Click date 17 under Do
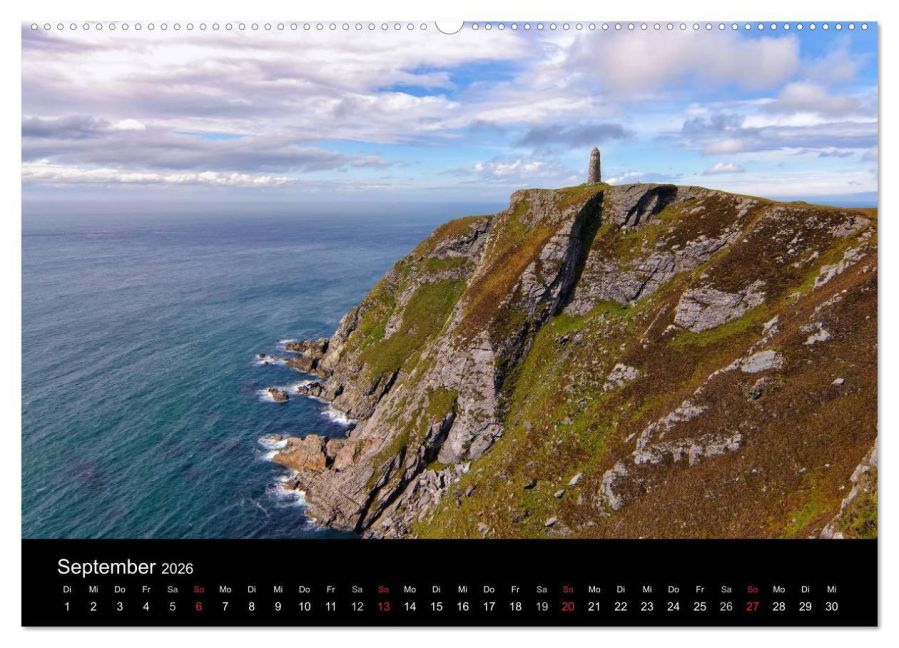The height and width of the screenshot is (648, 899). pyautogui.click(x=489, y=606)
